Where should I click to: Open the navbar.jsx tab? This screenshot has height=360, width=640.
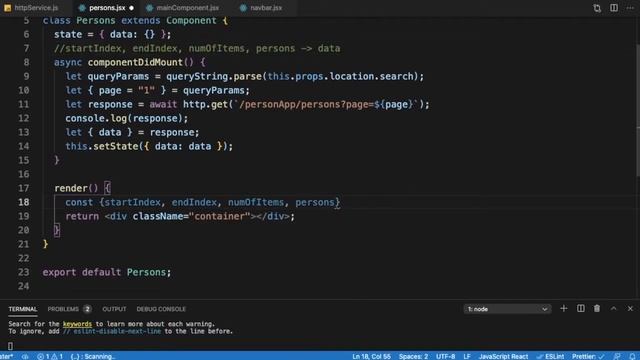[x=266, y=8]
